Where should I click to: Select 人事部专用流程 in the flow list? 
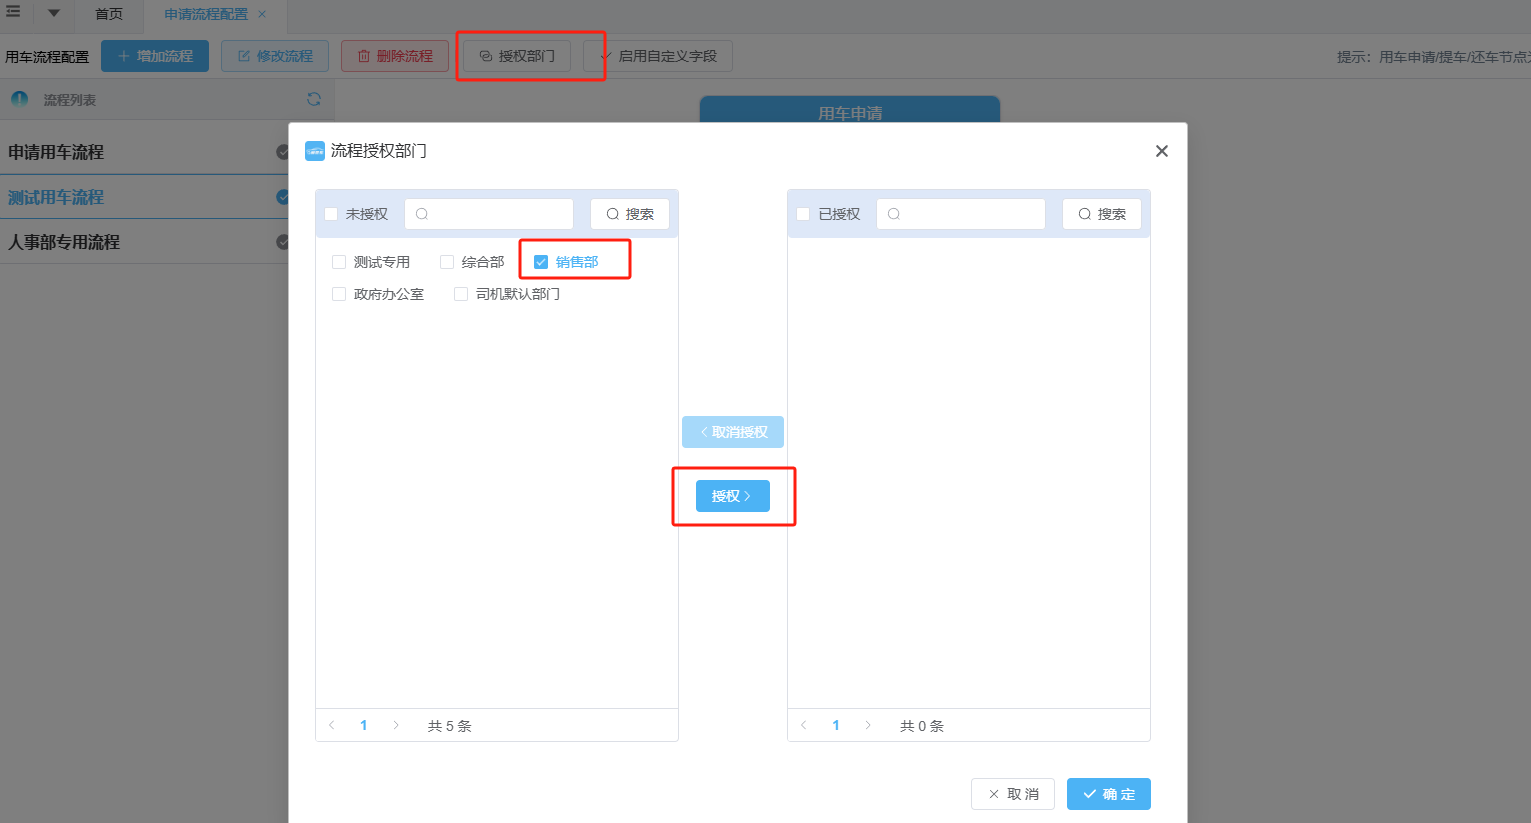[x=64, y=242]
